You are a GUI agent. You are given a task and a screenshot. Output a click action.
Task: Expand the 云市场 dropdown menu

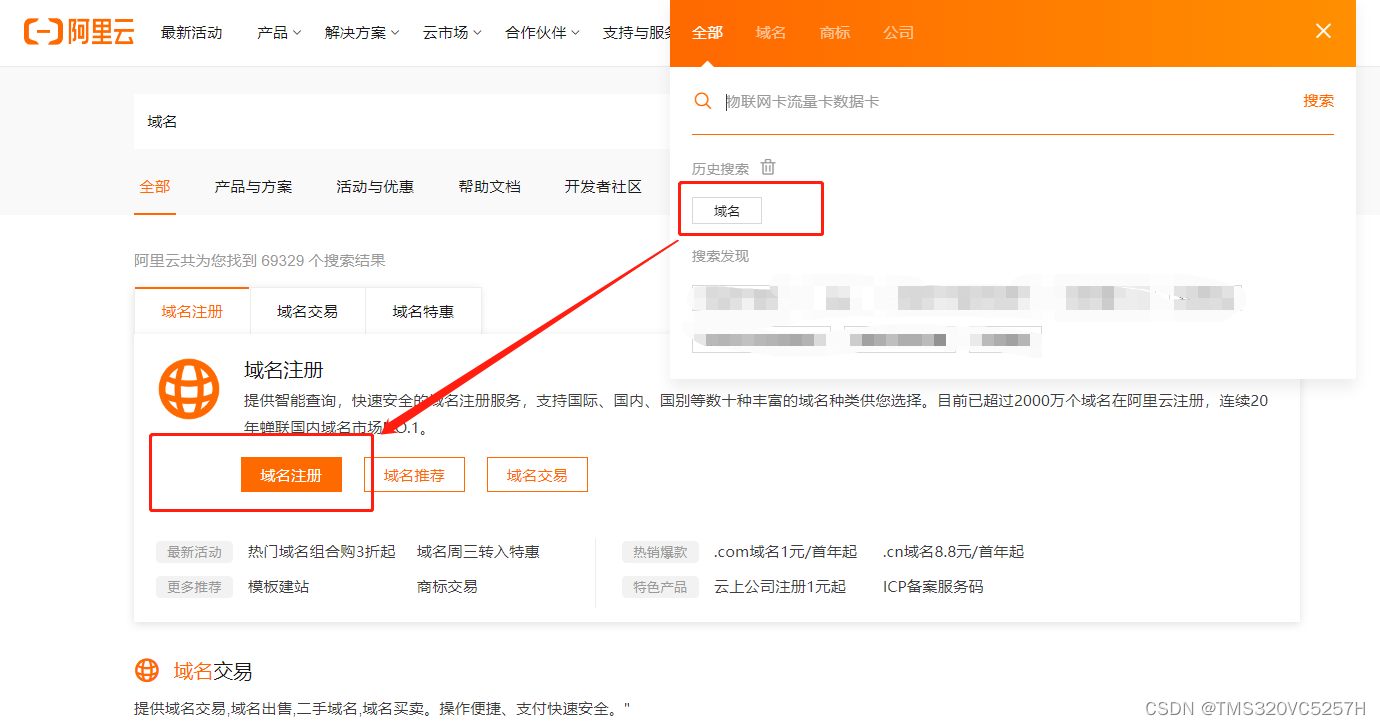coord(452,33)
